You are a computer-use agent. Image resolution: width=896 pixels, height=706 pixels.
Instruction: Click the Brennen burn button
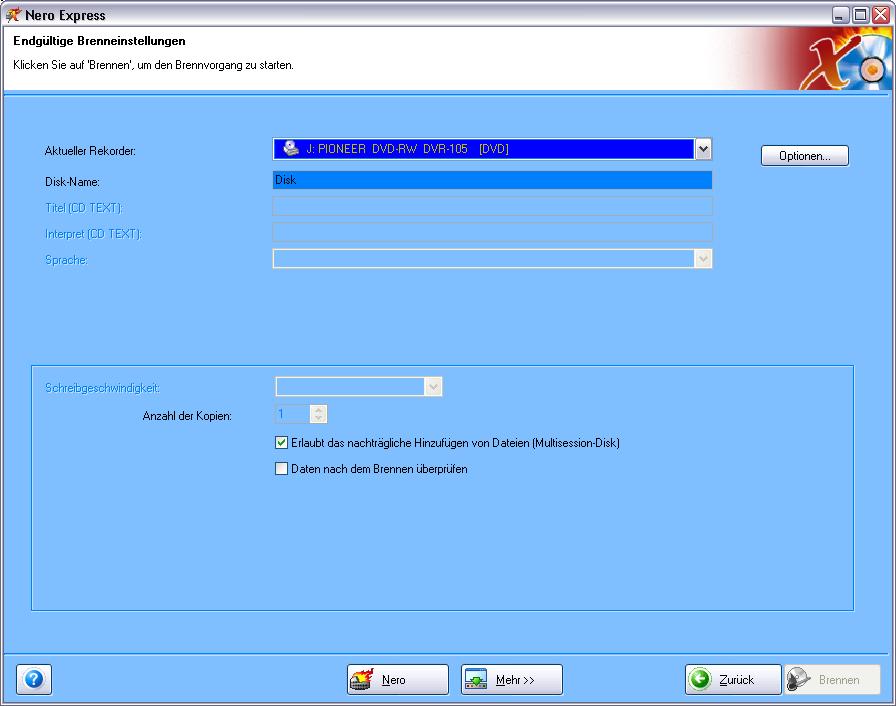point(832,679)
